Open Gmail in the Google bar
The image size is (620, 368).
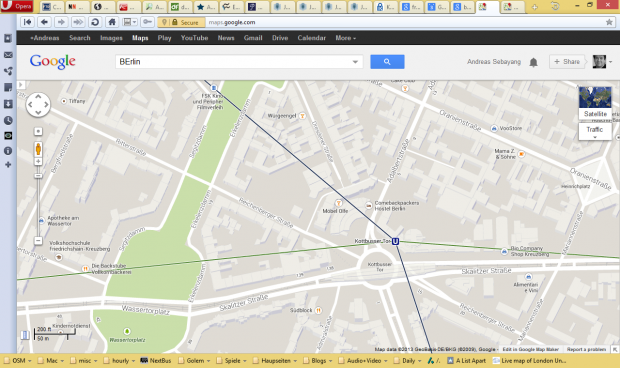click(253, 38)
